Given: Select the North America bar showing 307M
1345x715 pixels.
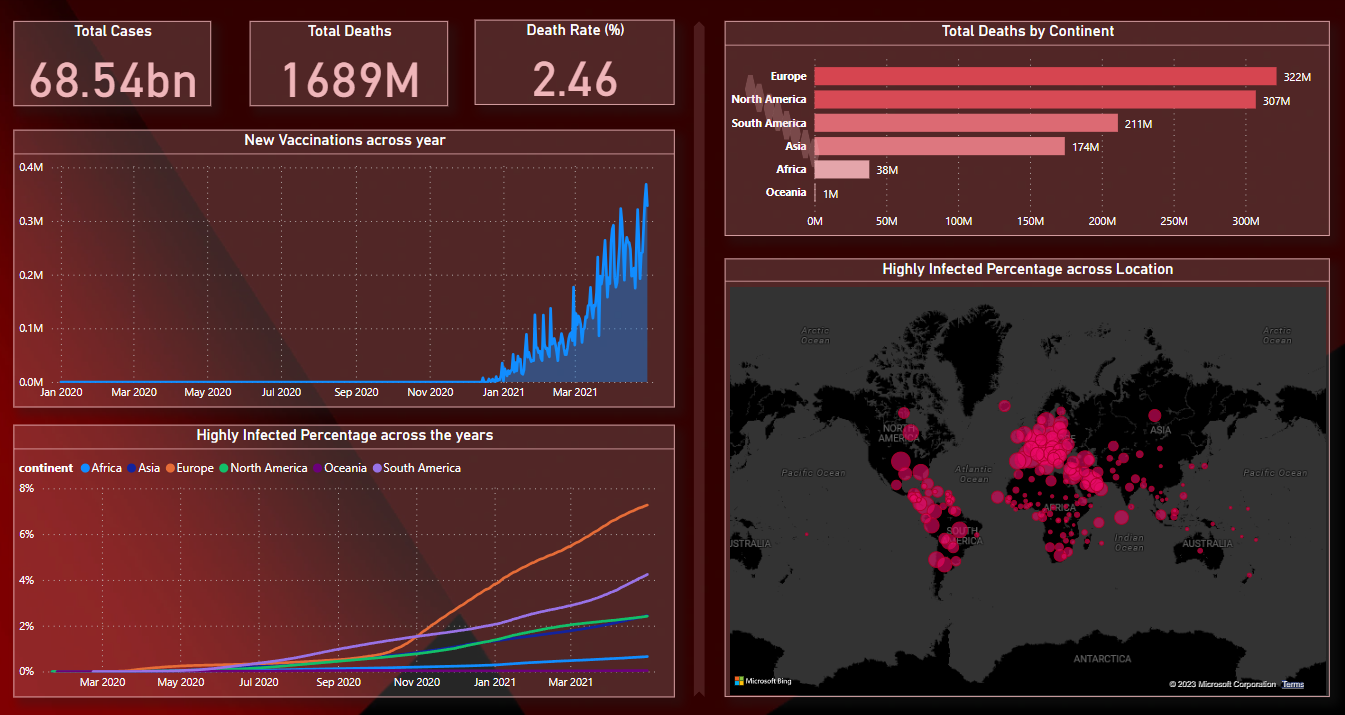Looking at the screenshot, I should 1034,100.
